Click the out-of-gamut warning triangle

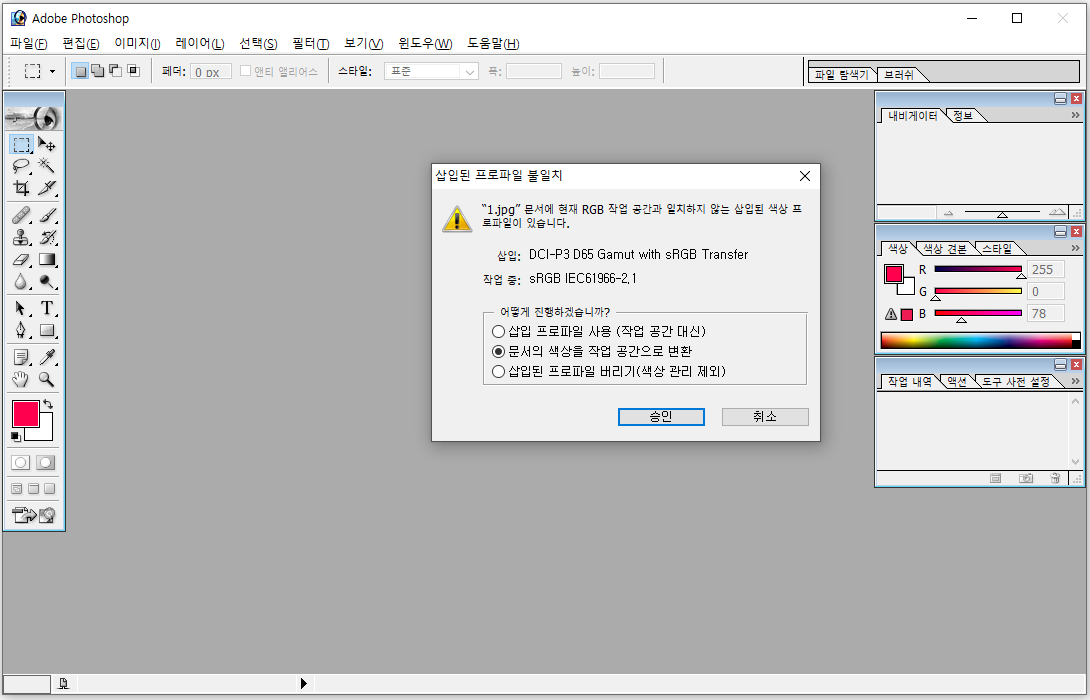pos(890,314)
